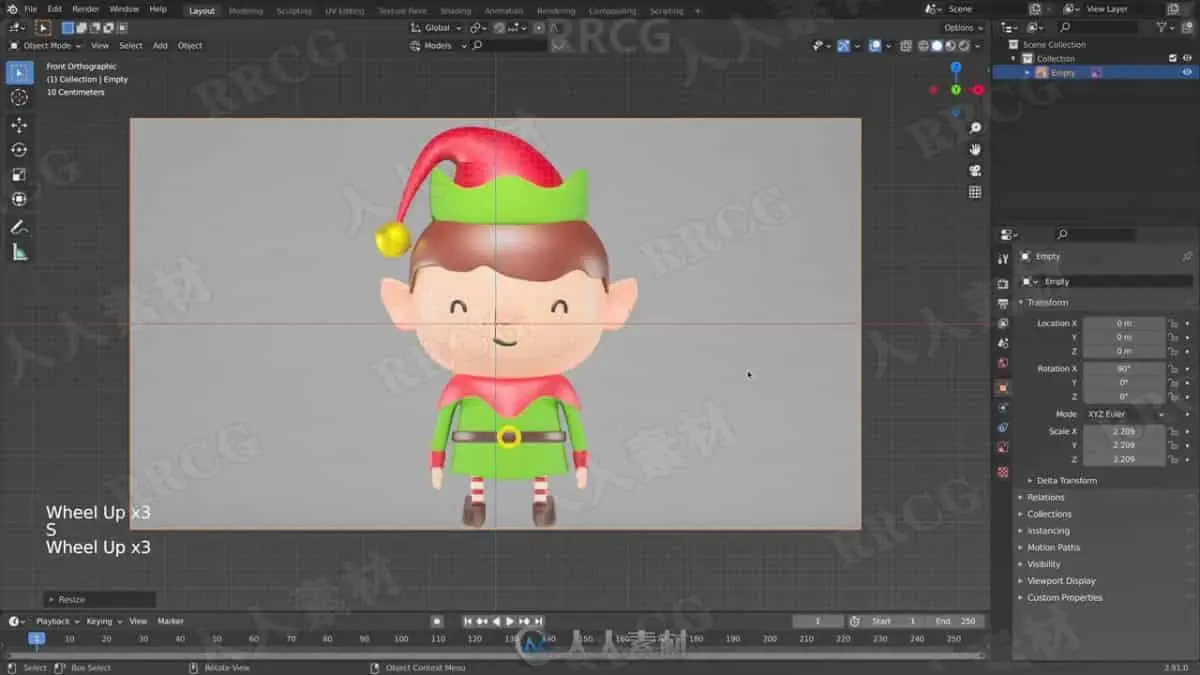
Task: Open the Output properties tab
Action: 1003,303
